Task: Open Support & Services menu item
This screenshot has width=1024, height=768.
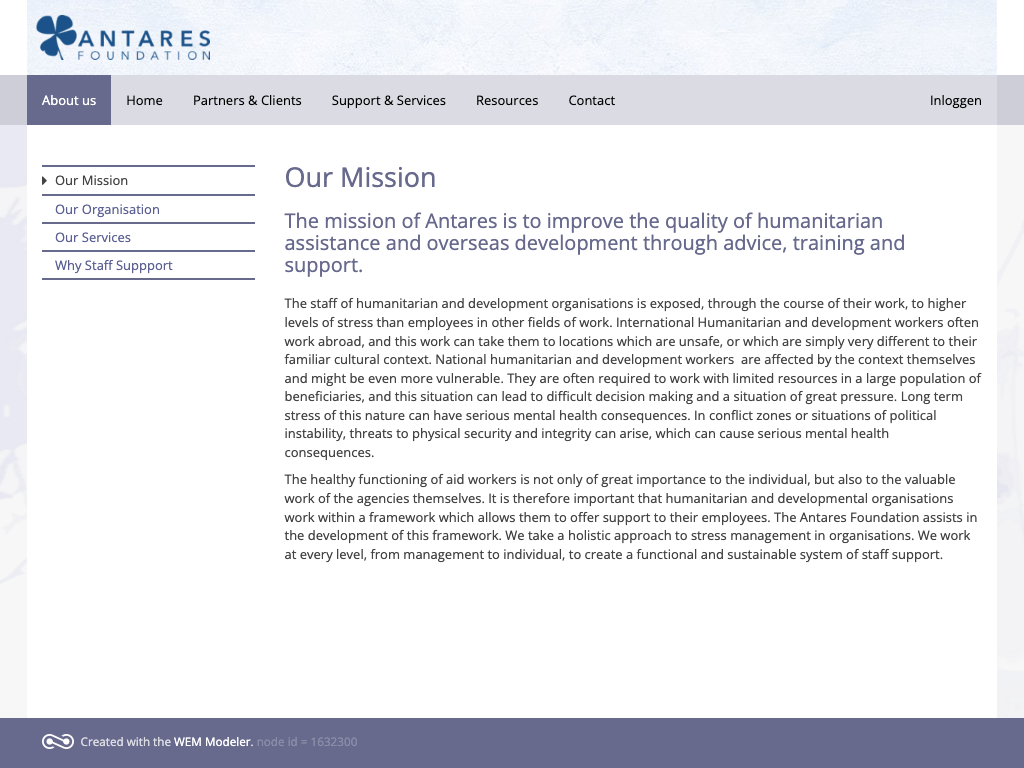Action: (389, 100)
